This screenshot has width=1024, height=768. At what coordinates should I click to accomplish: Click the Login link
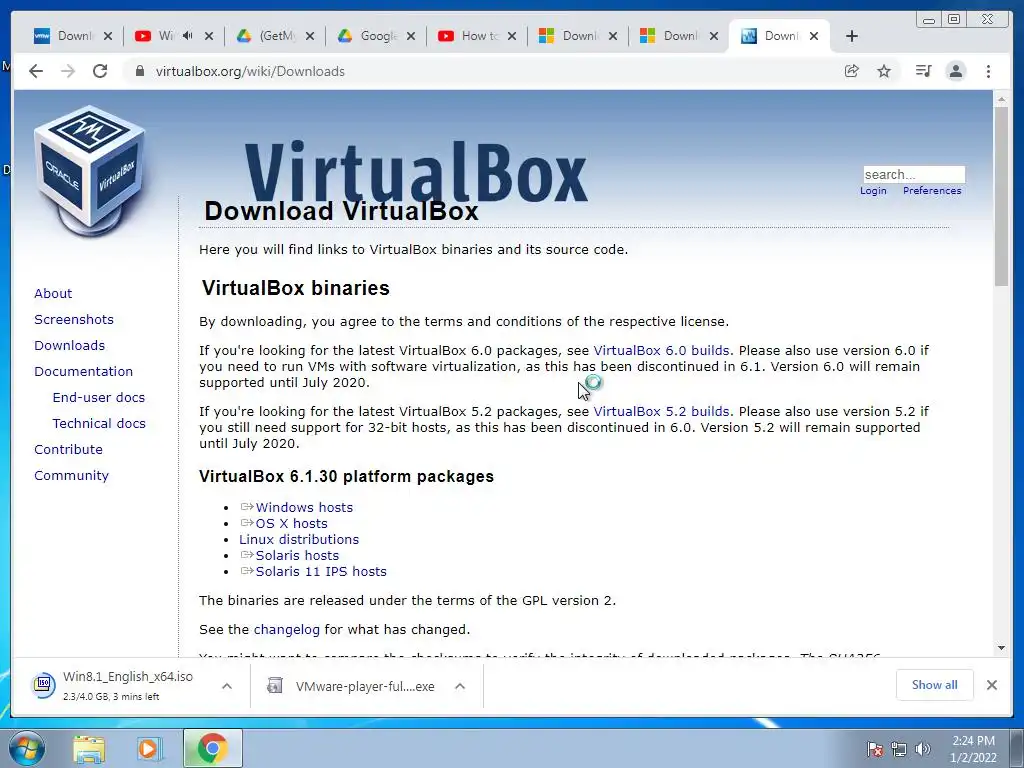pos(873,191)
